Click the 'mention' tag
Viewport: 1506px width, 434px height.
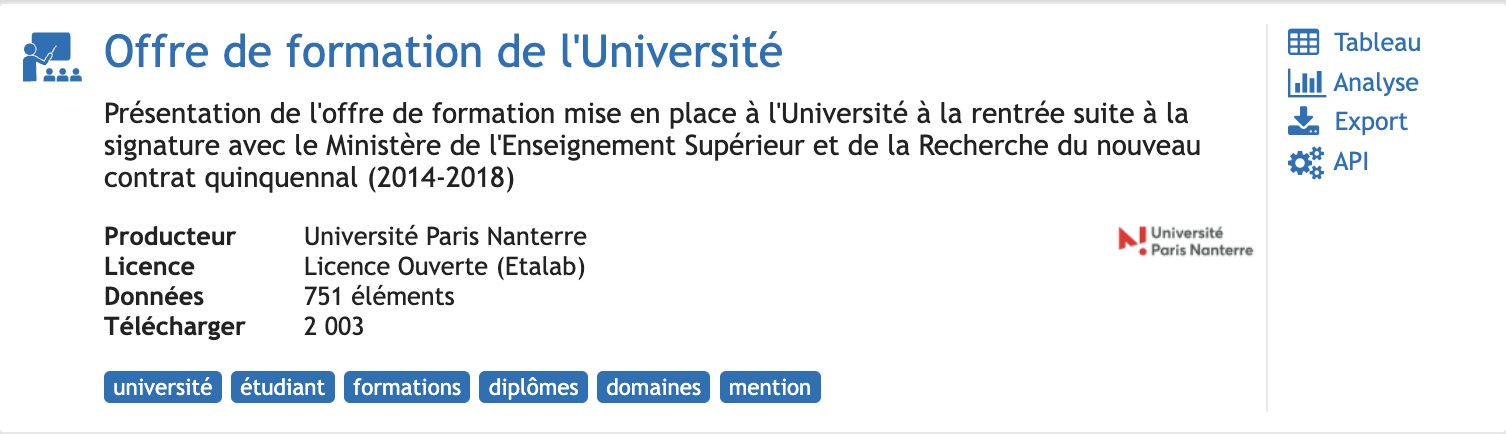(770, 387)
